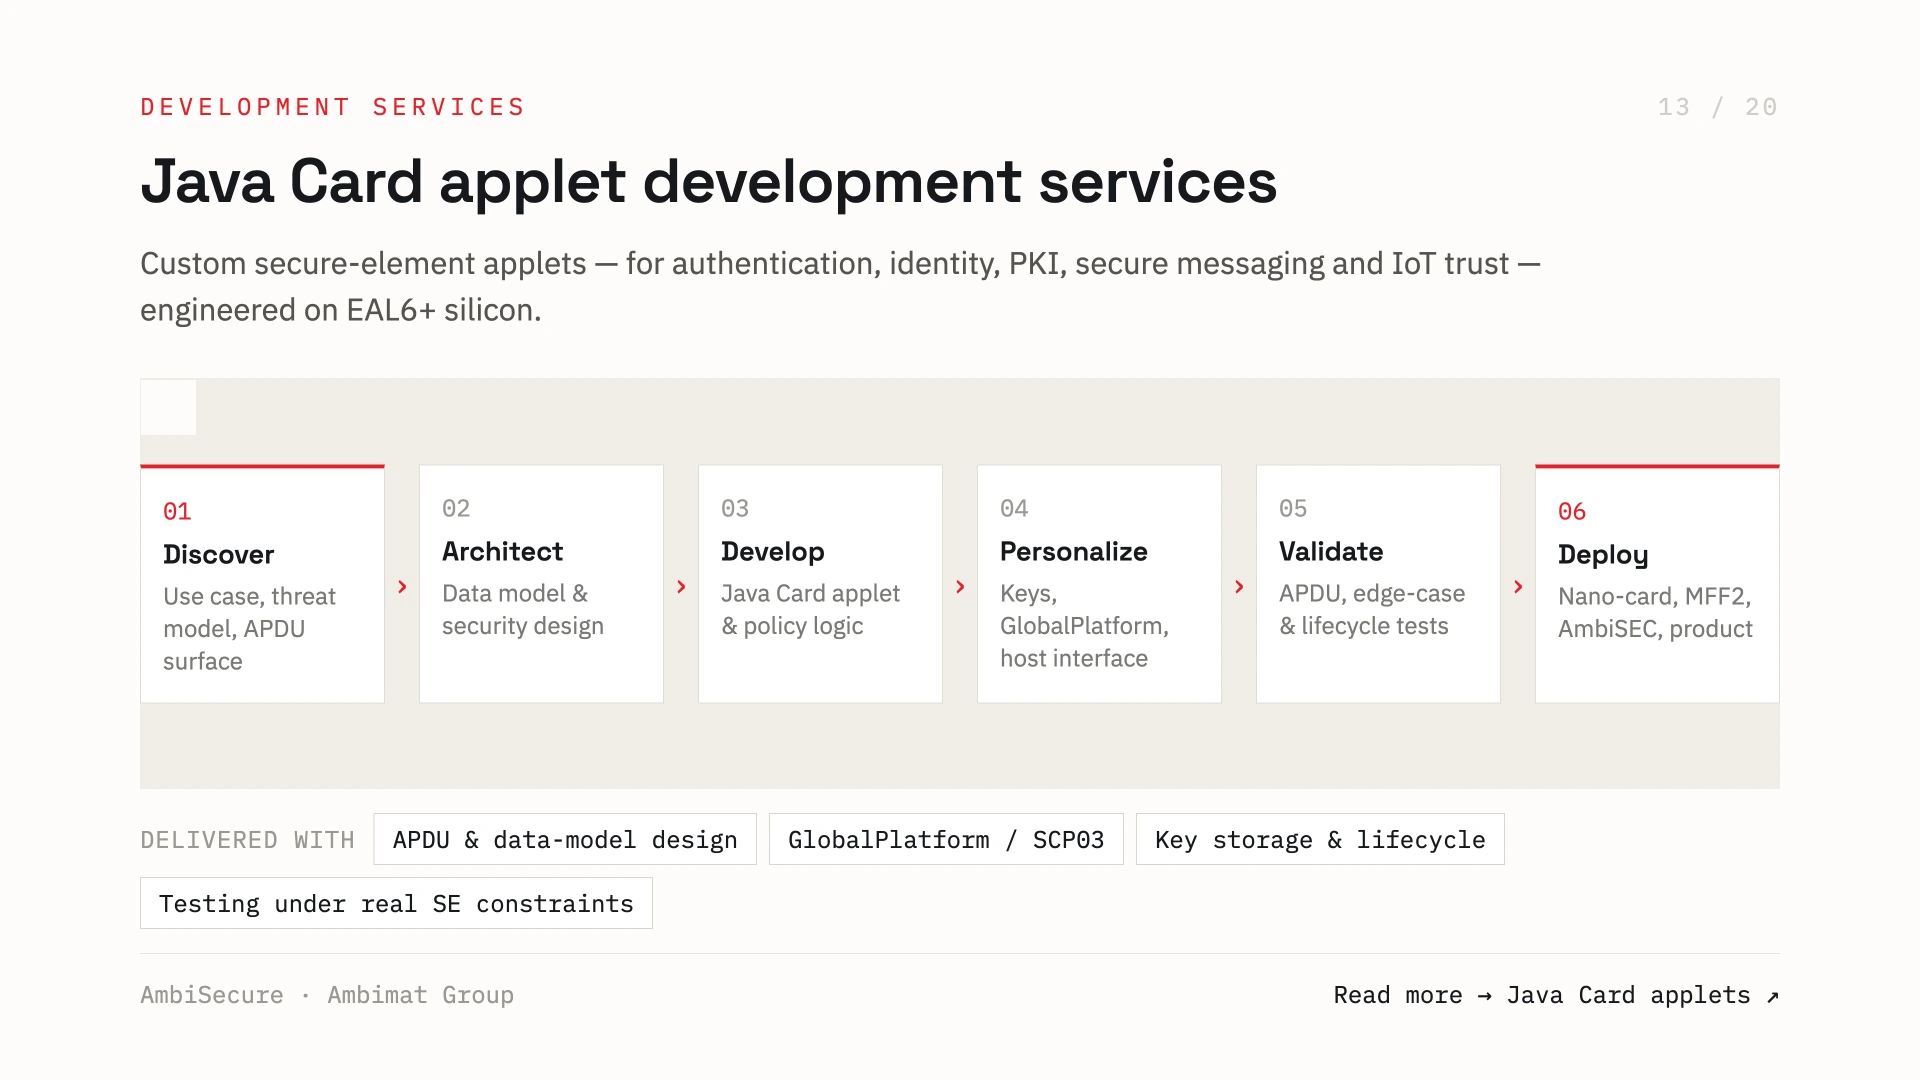This screenshot has width=1920, height=1080.
Task: Click the red chevron between Personalize and Validate
Action: click(1239, 587)
